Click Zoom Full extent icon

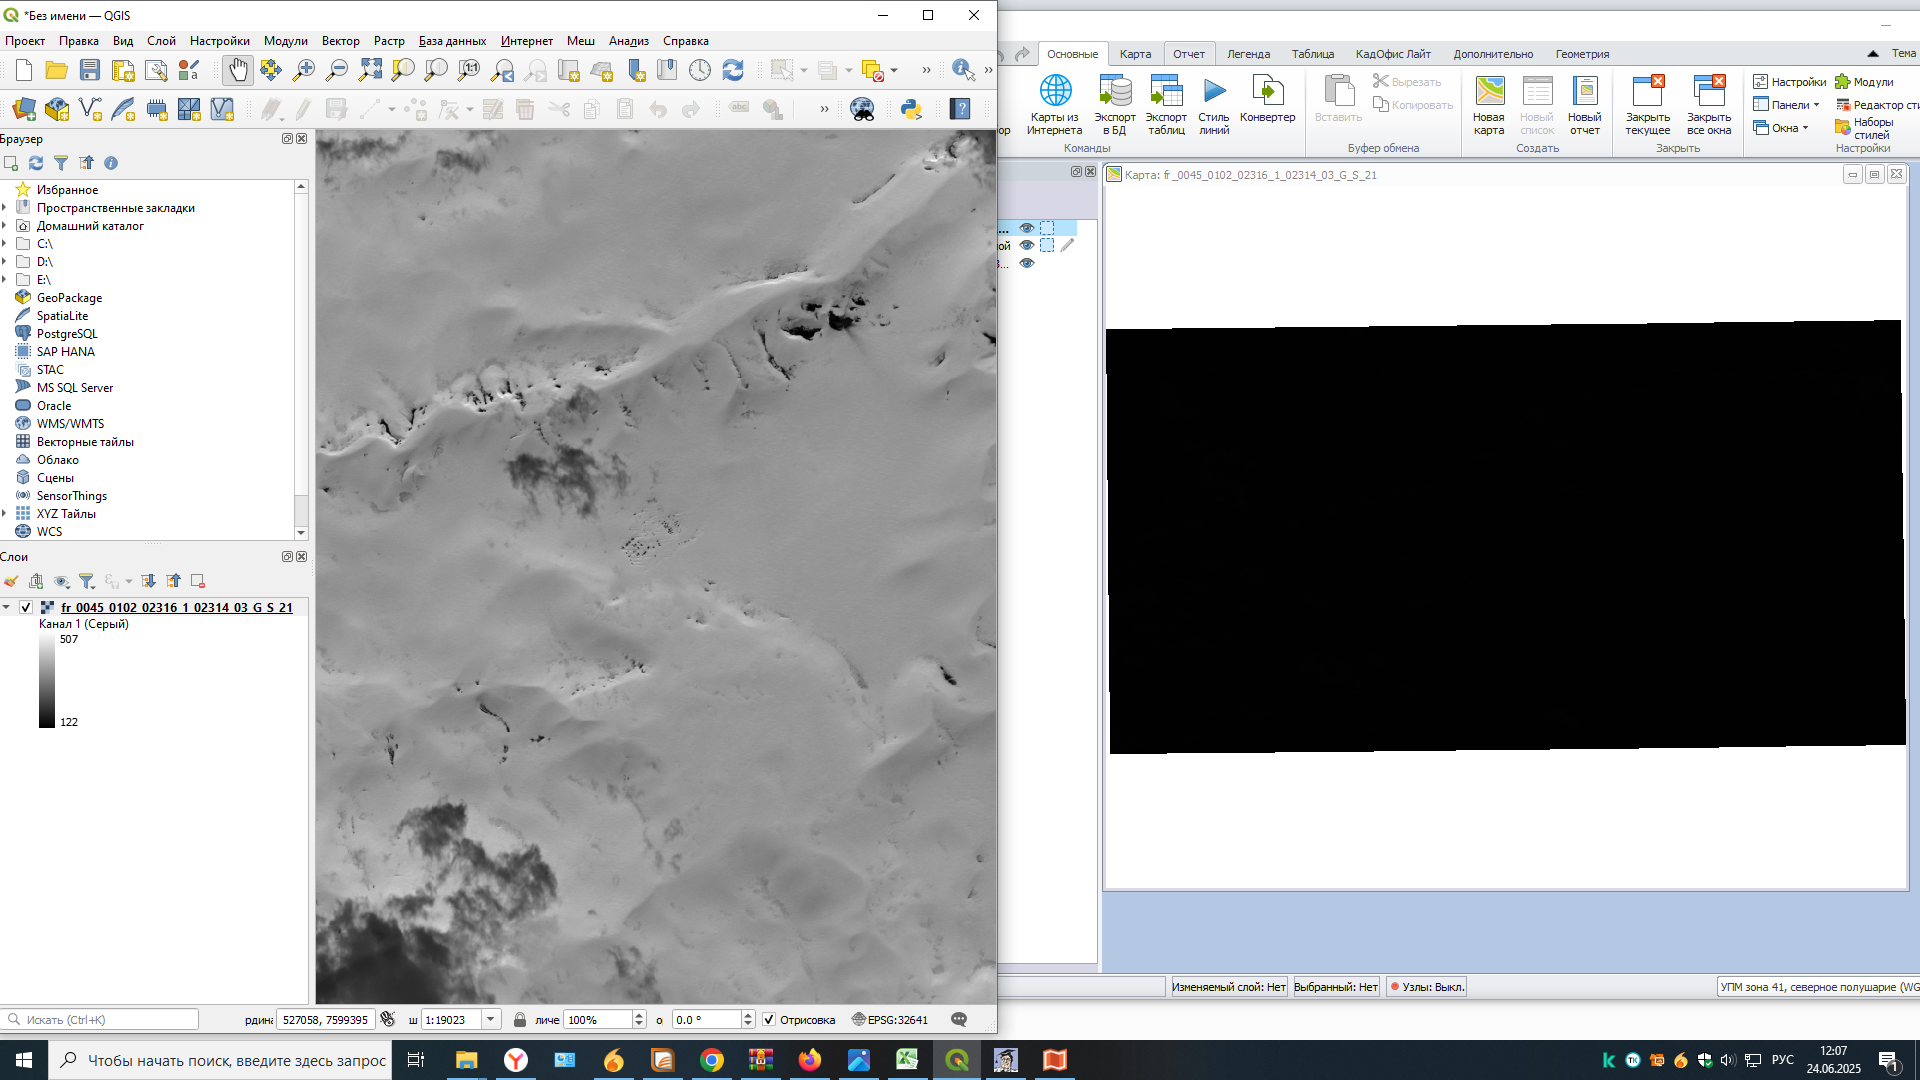click(370, 70)
